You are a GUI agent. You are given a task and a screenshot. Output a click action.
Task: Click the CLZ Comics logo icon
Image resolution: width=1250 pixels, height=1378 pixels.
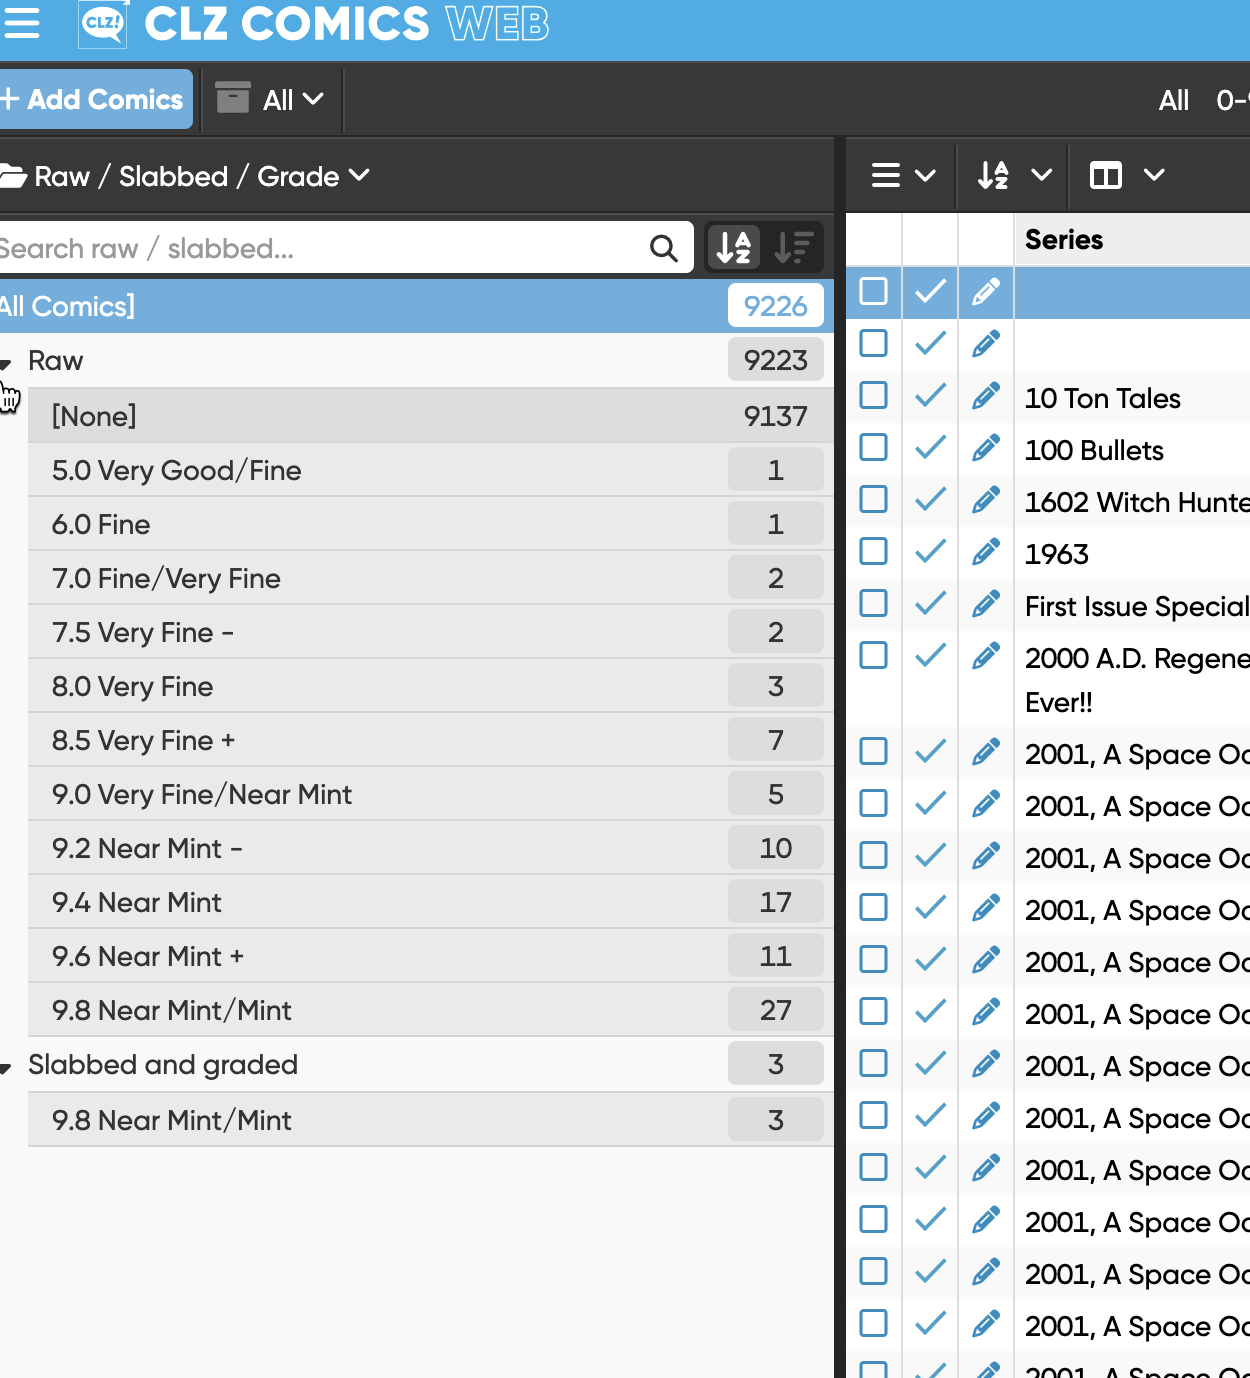pyautogui.click(x=103, y=24)
